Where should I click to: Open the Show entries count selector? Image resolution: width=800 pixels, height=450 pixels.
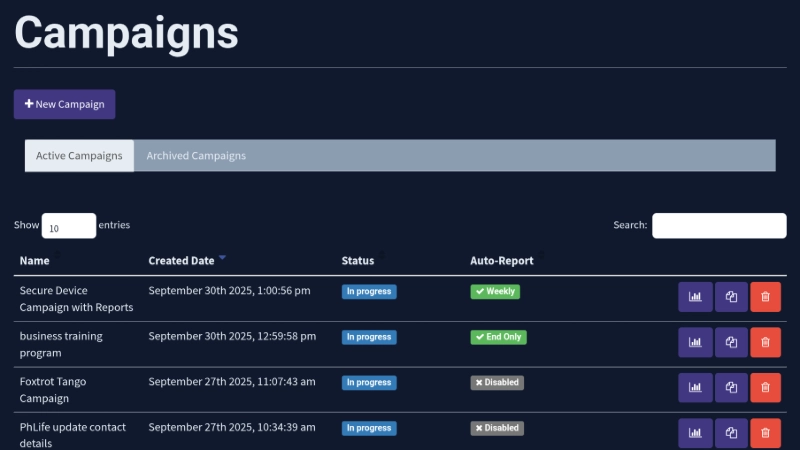point(69,226)
